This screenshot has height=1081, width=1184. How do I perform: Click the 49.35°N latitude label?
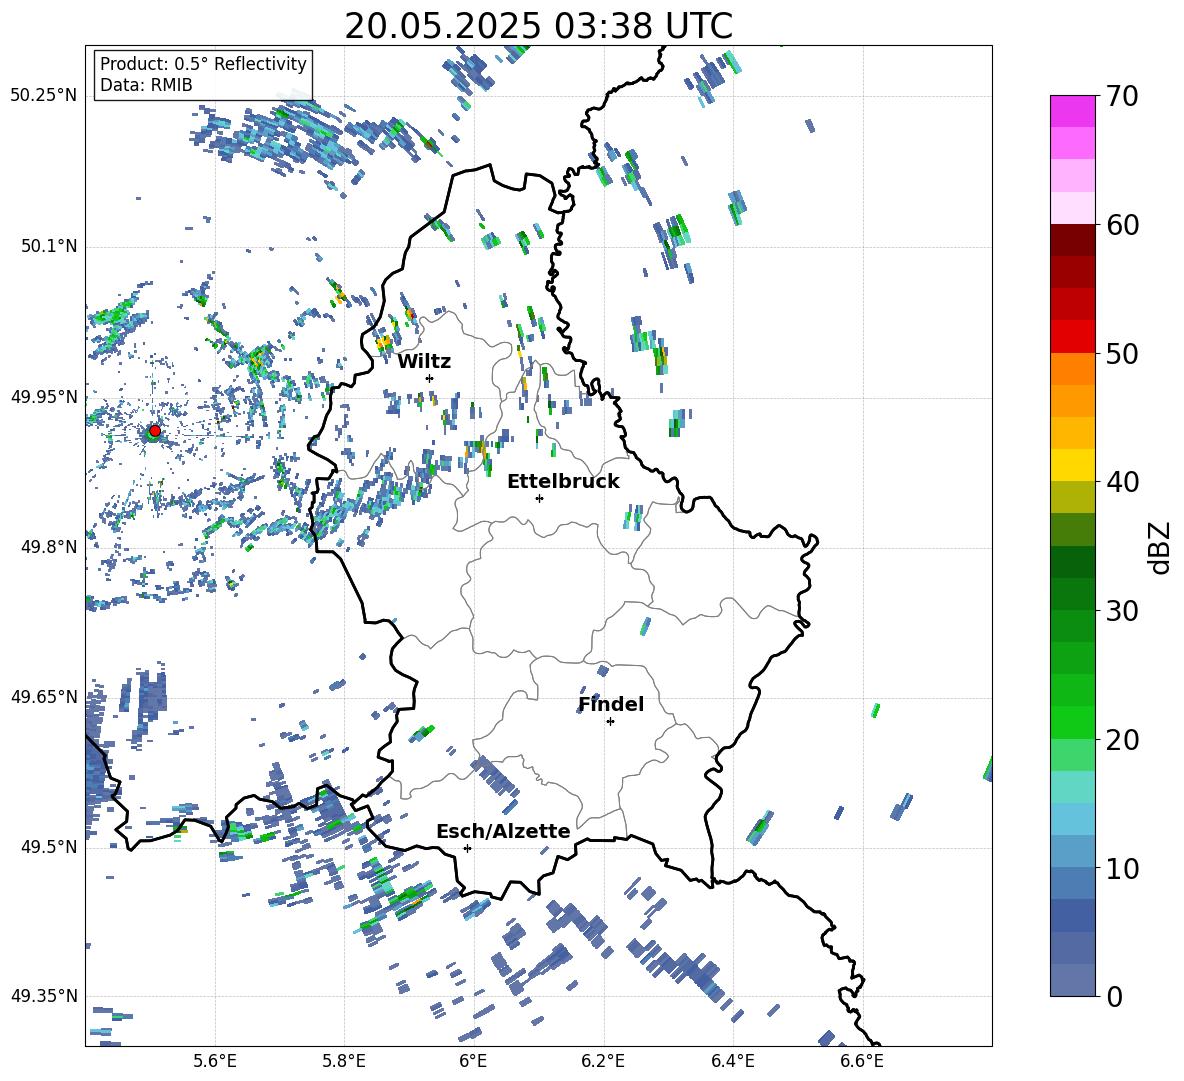coord(44,996)
